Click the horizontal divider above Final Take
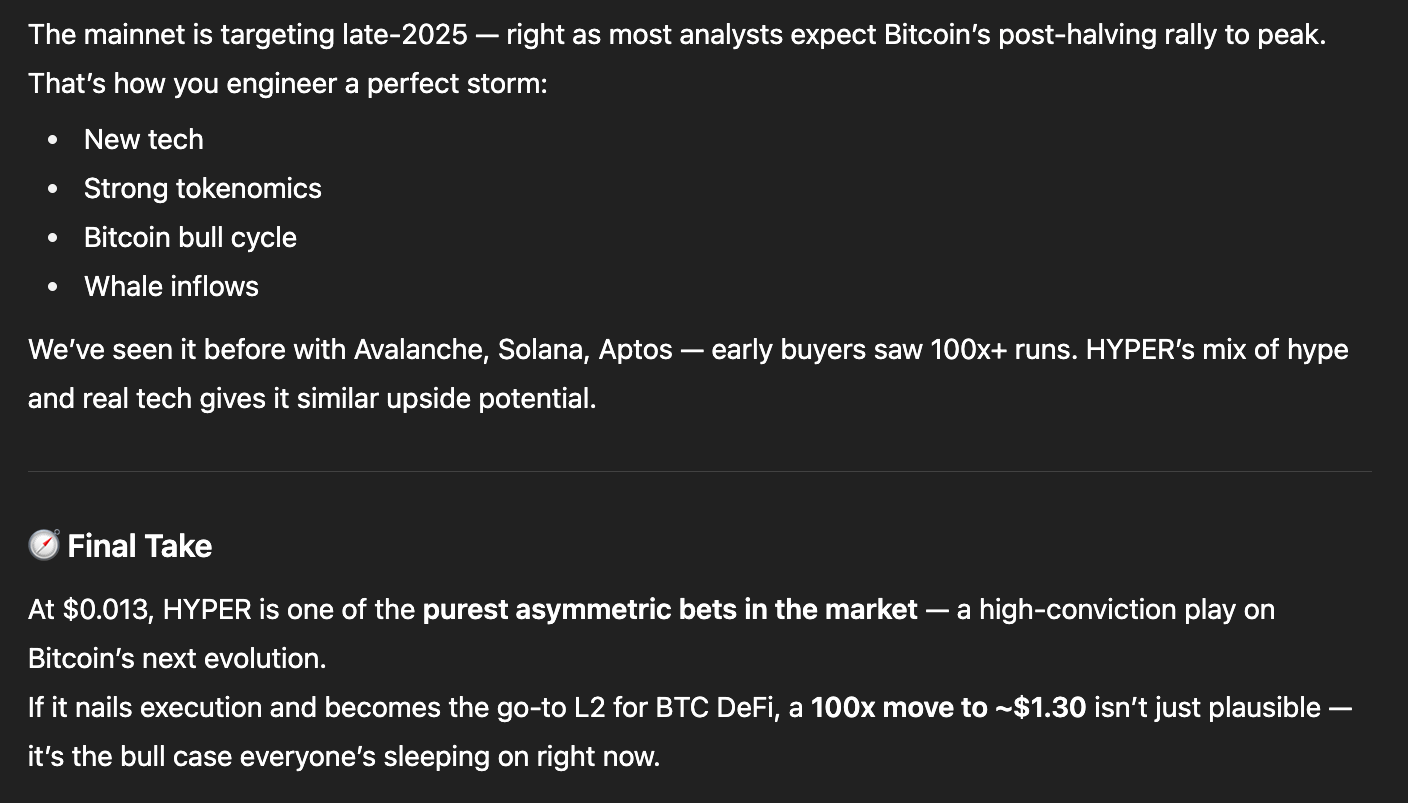 pyautogui.click(x=700, y=471)
